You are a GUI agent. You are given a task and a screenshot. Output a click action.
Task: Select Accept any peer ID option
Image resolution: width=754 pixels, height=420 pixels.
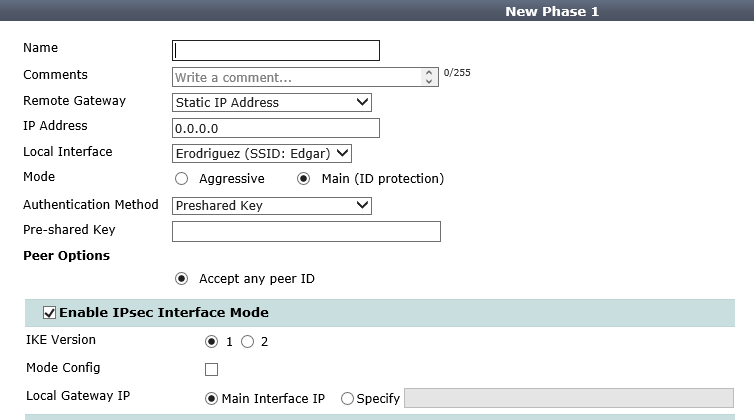(x=181, y=279)
